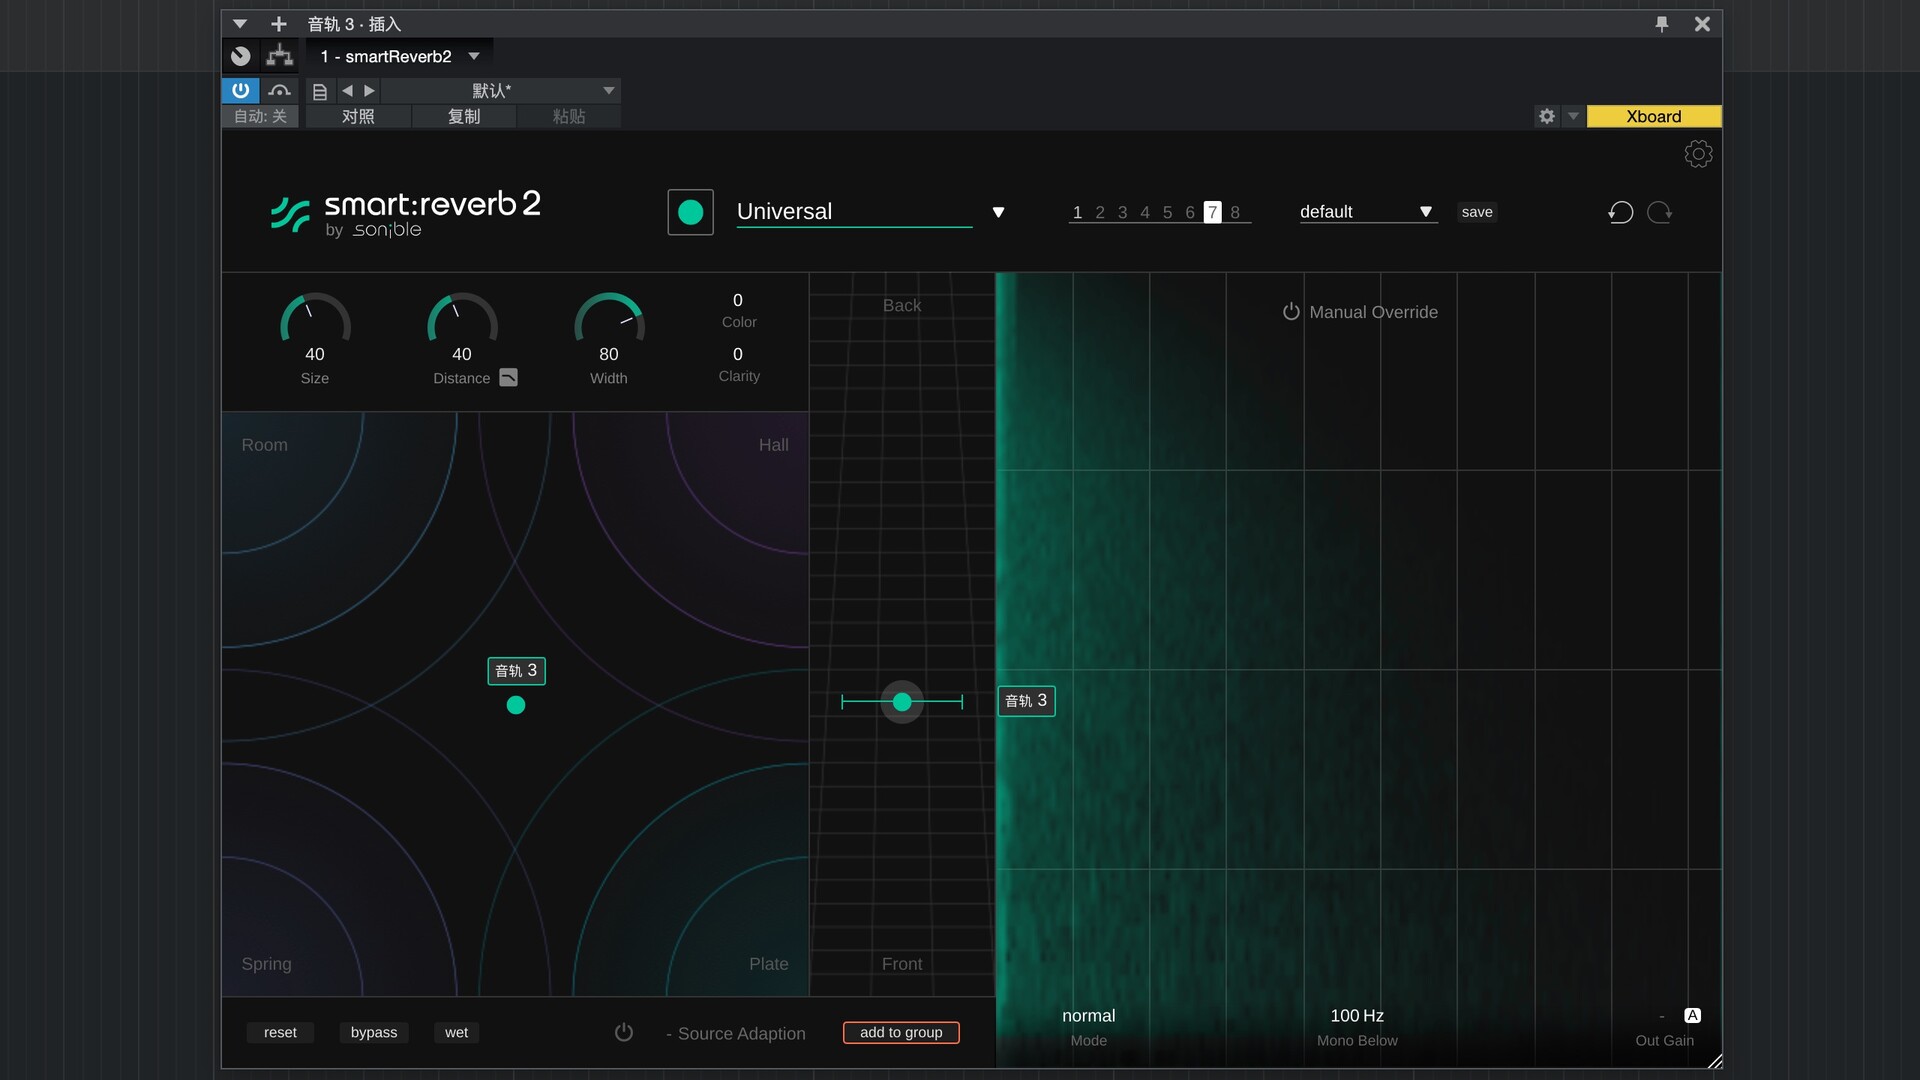Viewport: 1920px width, 1080px height.
Task: Close the plugin window
Action: click(1702, 24)
